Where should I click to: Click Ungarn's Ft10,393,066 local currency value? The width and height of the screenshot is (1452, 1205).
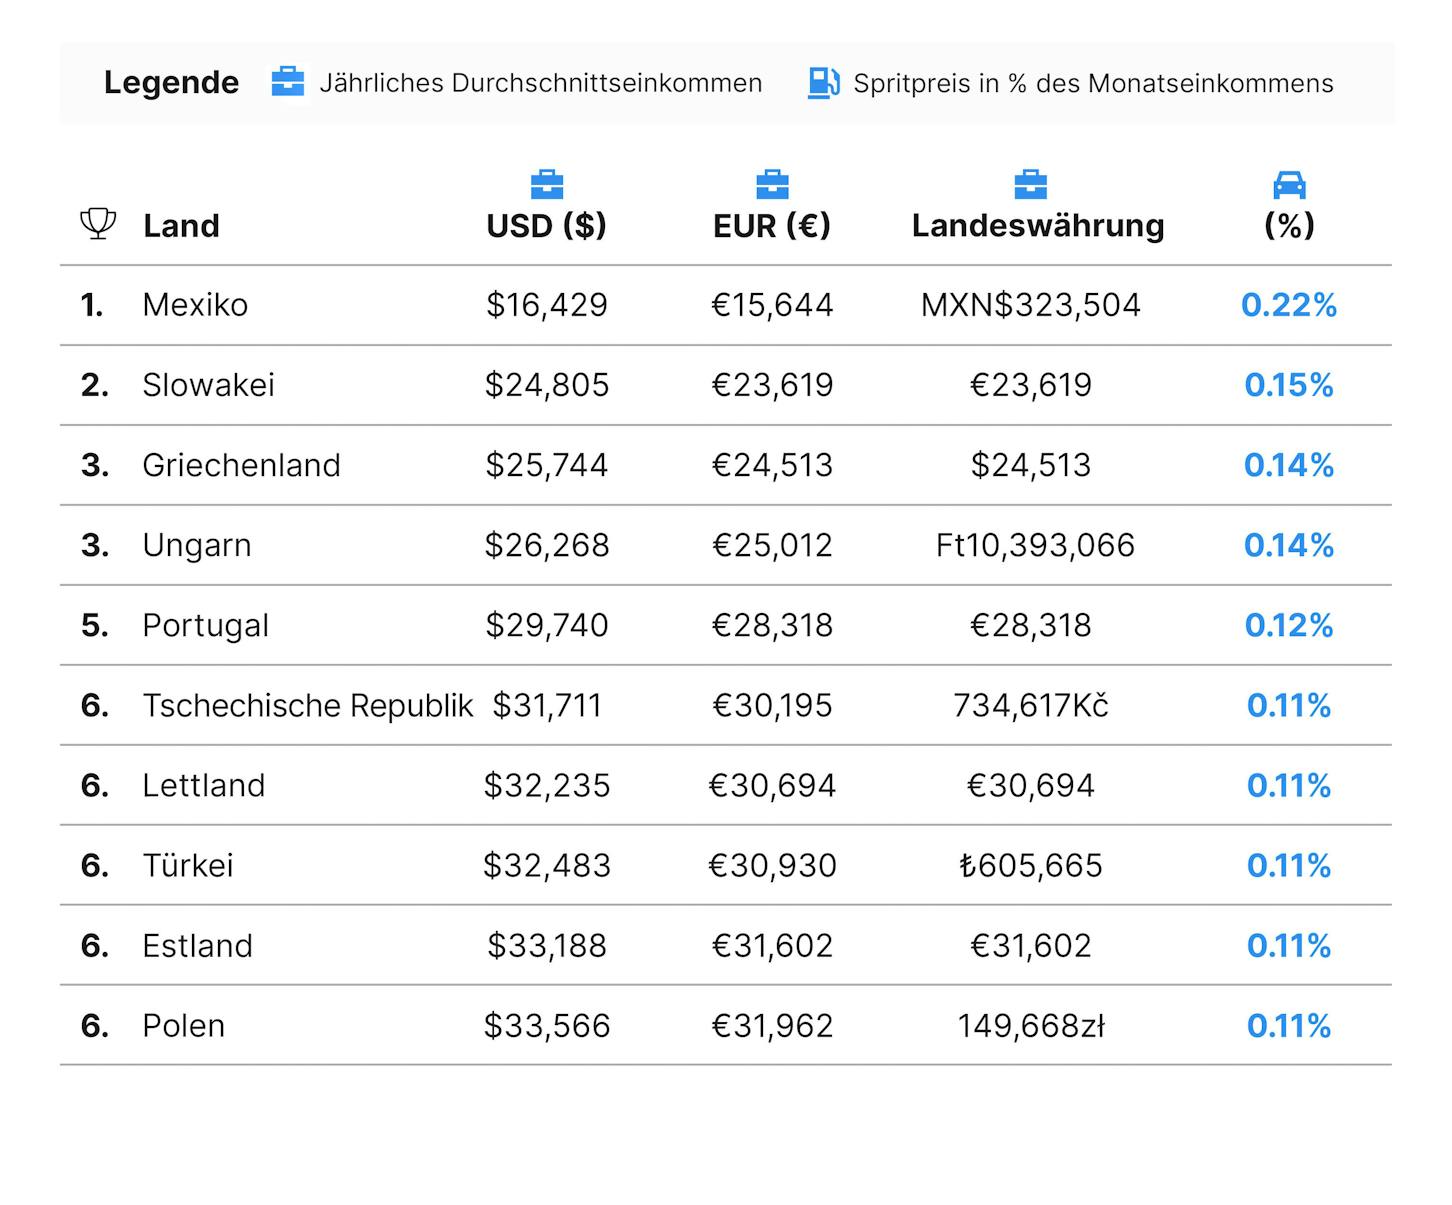click(x=1036, y=545)
